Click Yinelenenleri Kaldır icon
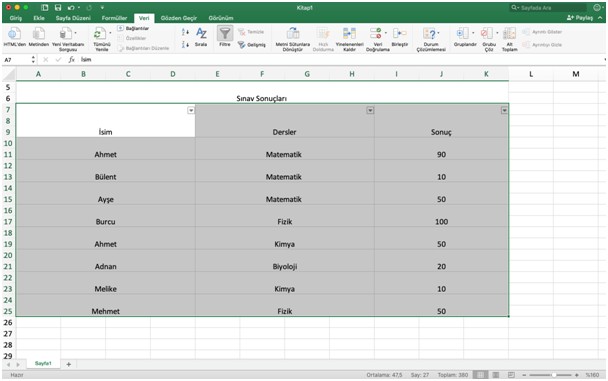The image size is (608, 381). (x=349, y=34)
